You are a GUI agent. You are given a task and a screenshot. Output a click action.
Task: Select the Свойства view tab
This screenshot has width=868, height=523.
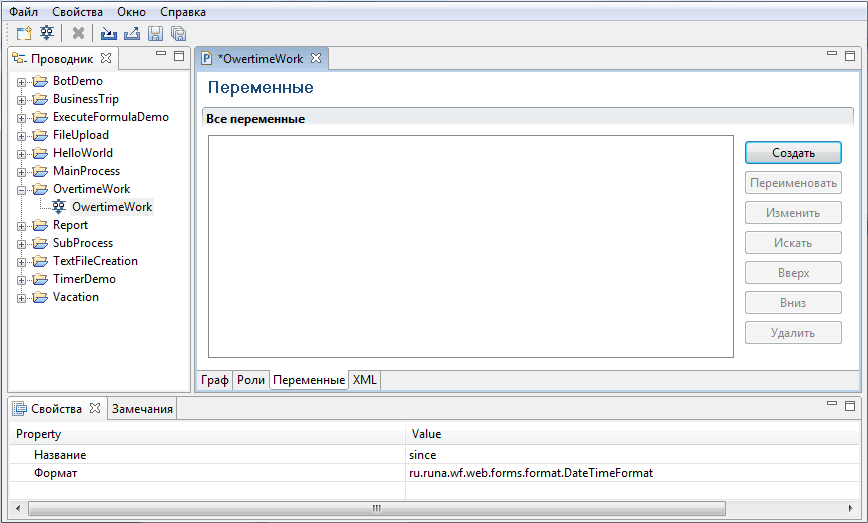pyautogui.click(x=56, y=408)
